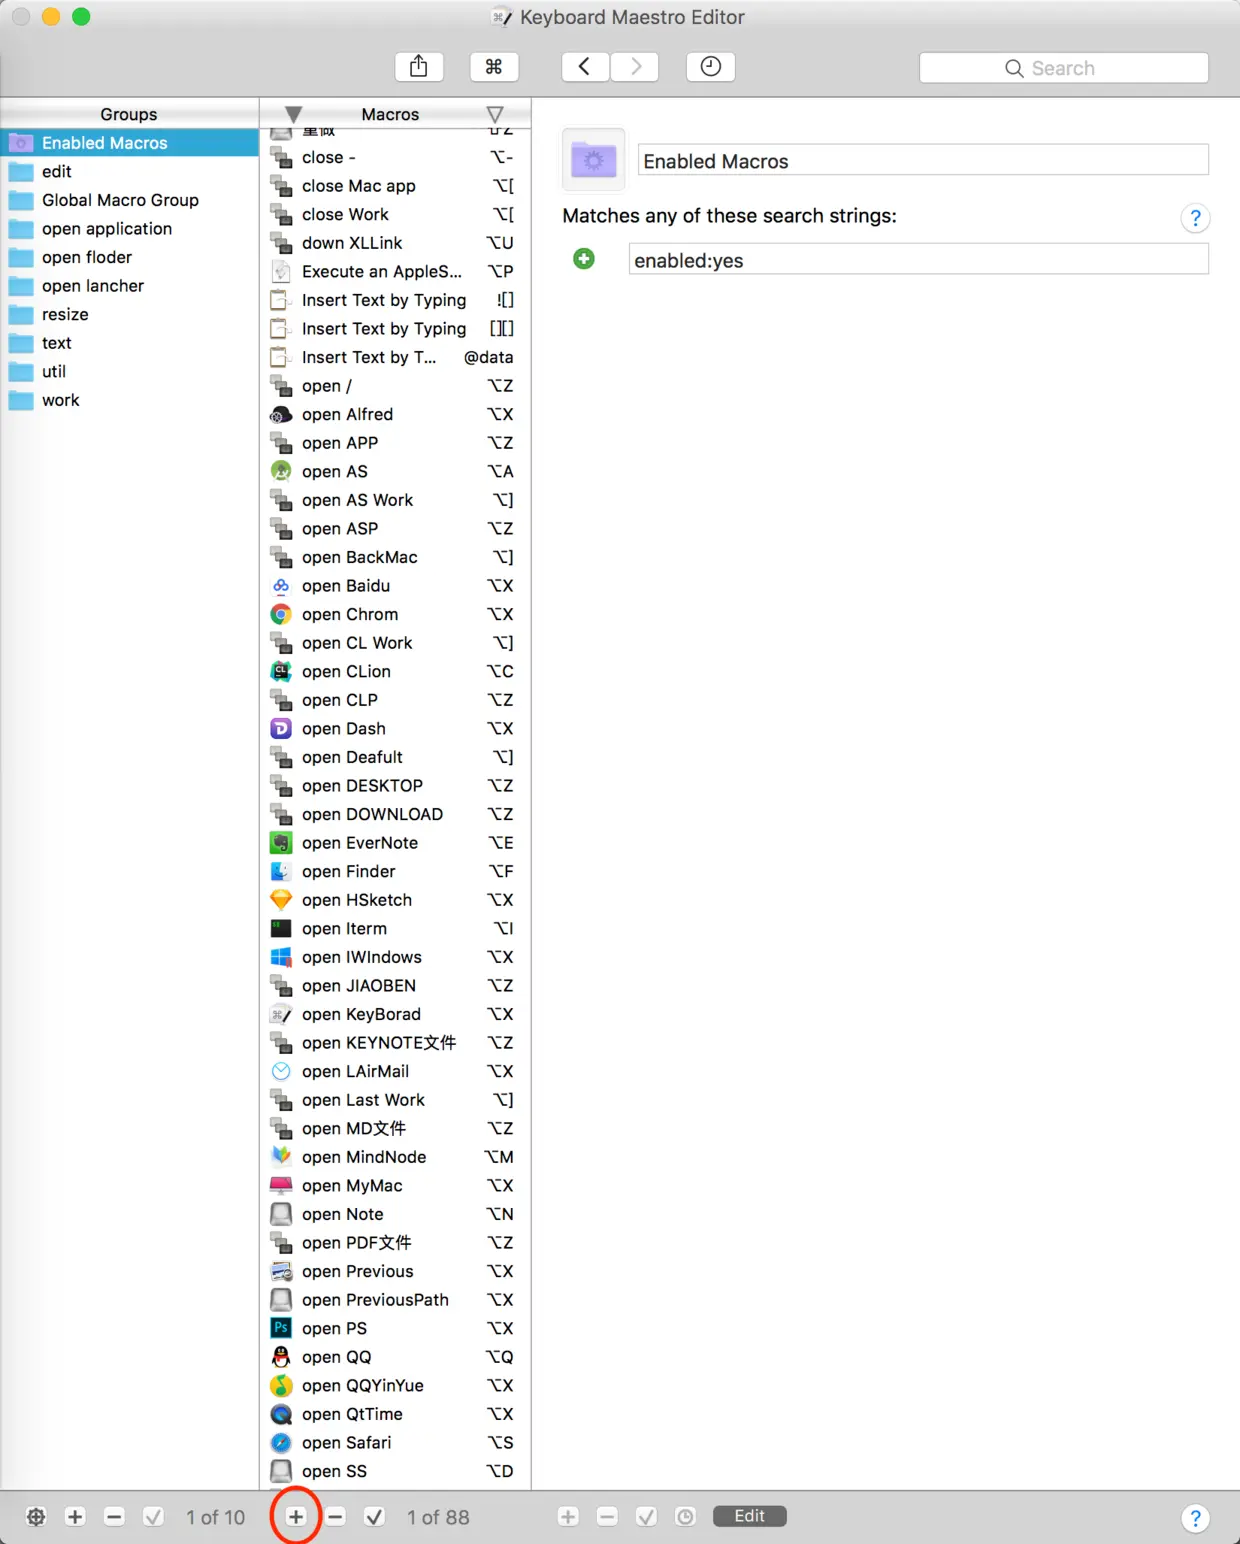Add search string with green plus

click(584, 259)
